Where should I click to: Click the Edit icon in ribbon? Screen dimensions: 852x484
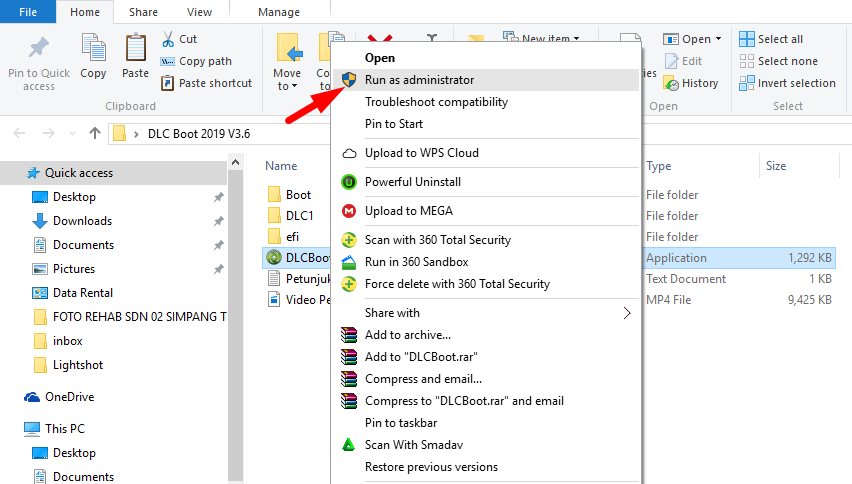pos(672,61)
